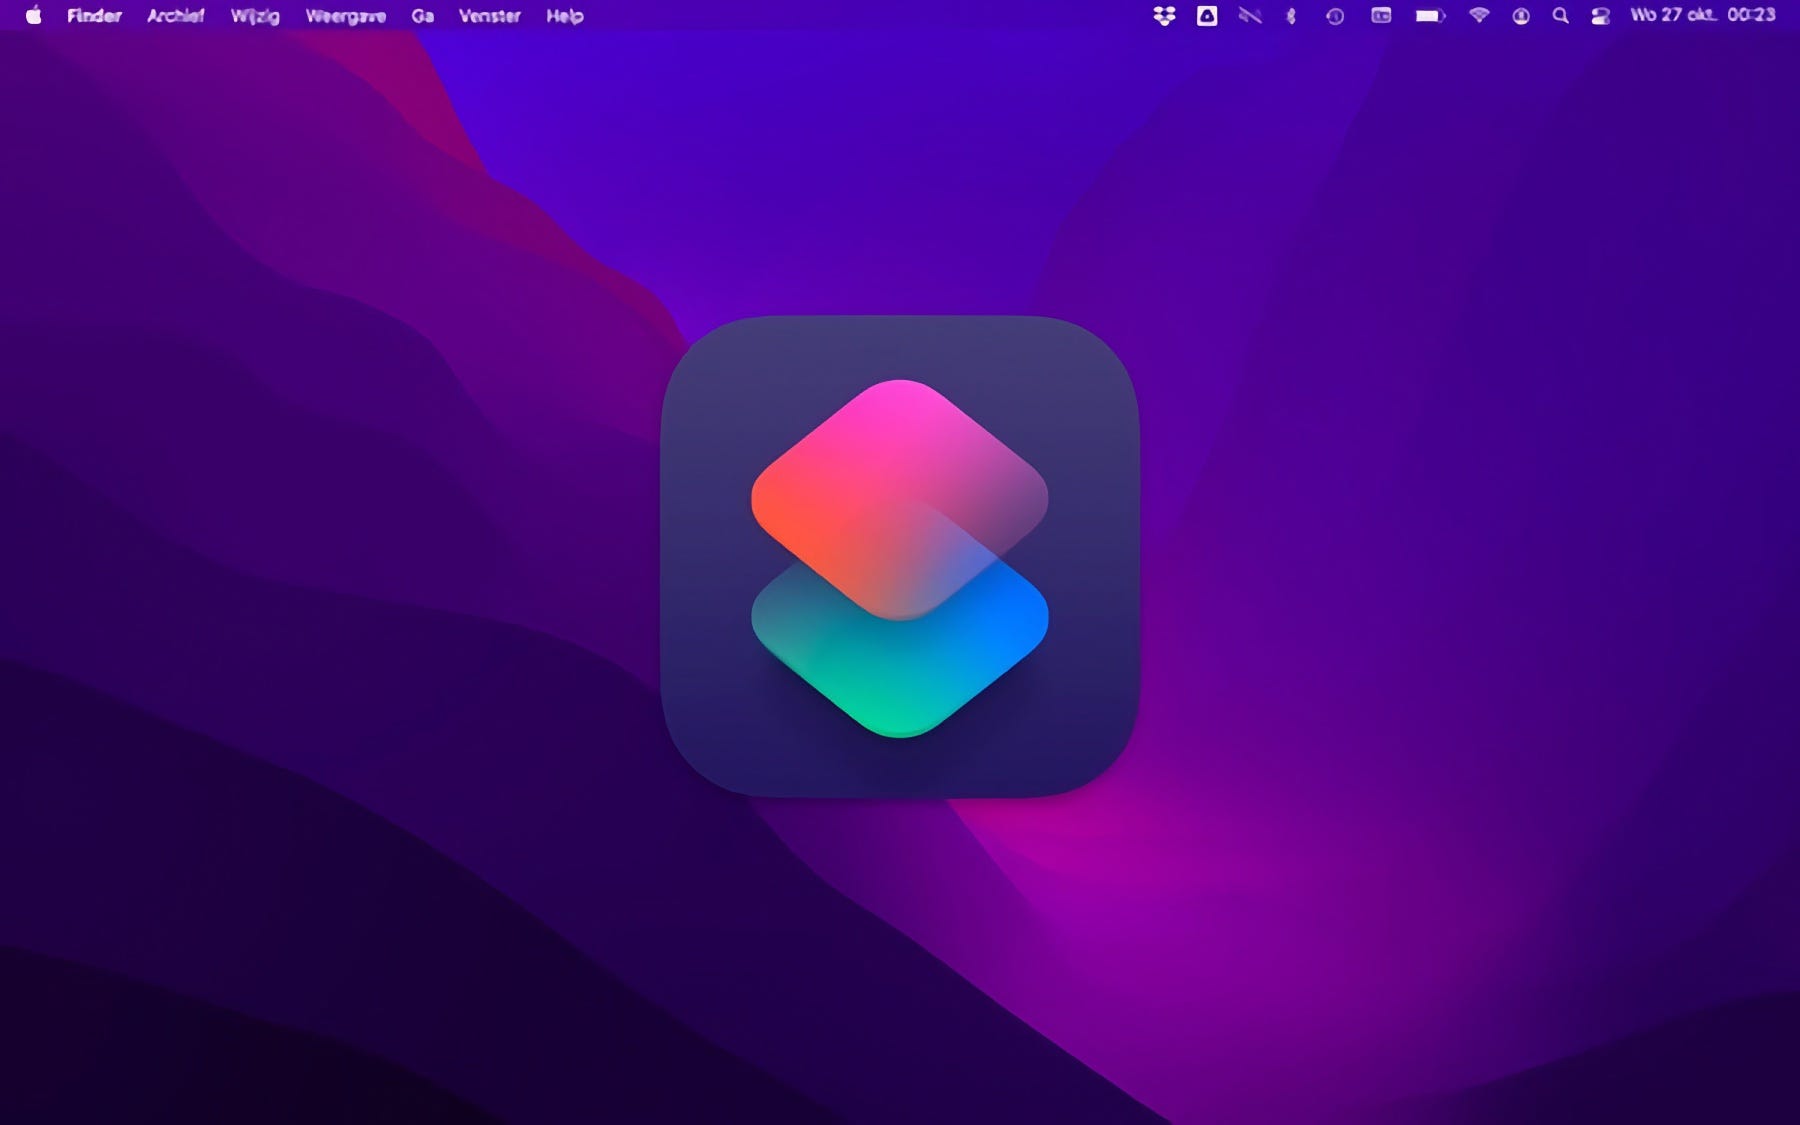Open the Finder menu

tap(94, 16)
